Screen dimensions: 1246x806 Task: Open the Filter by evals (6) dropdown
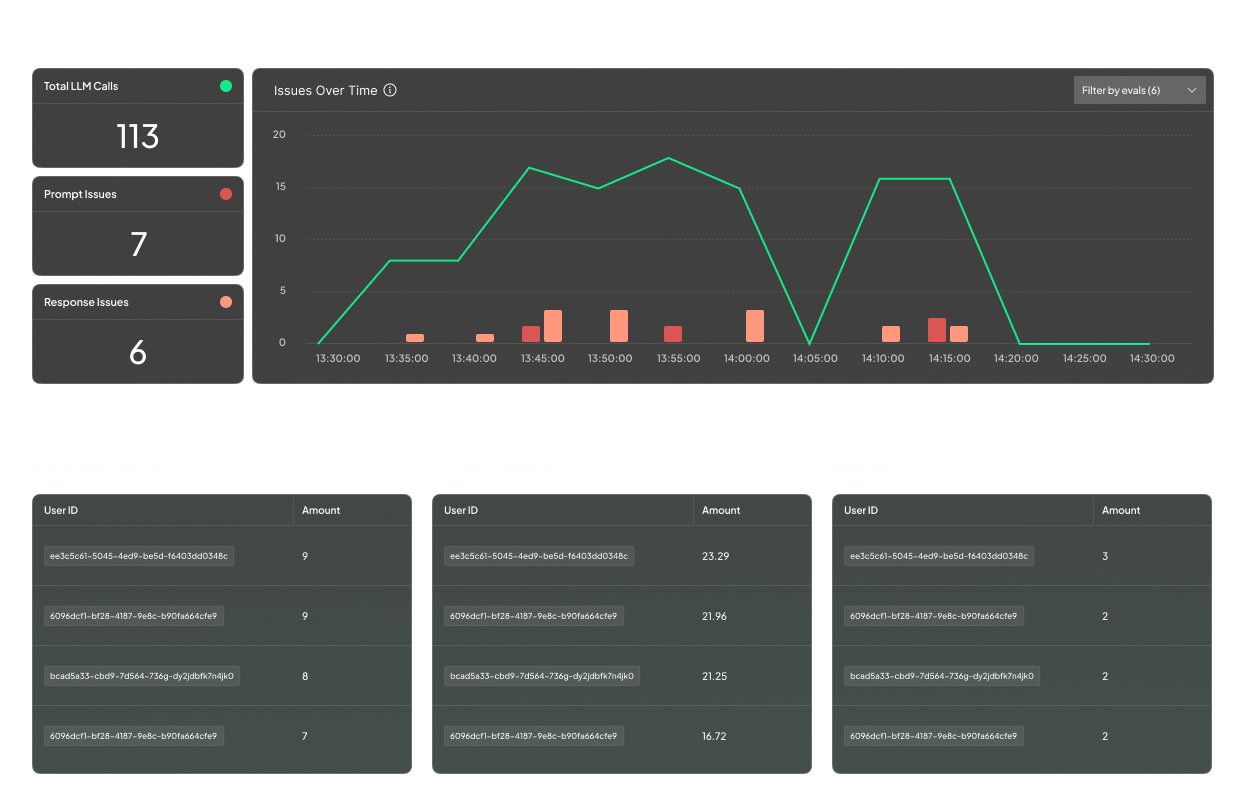1138,90
